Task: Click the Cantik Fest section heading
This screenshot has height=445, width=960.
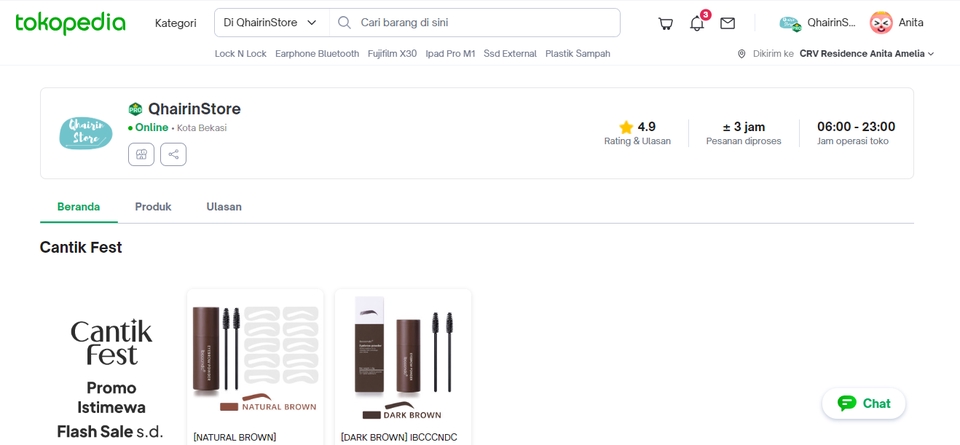Action: tap(81, 247)
